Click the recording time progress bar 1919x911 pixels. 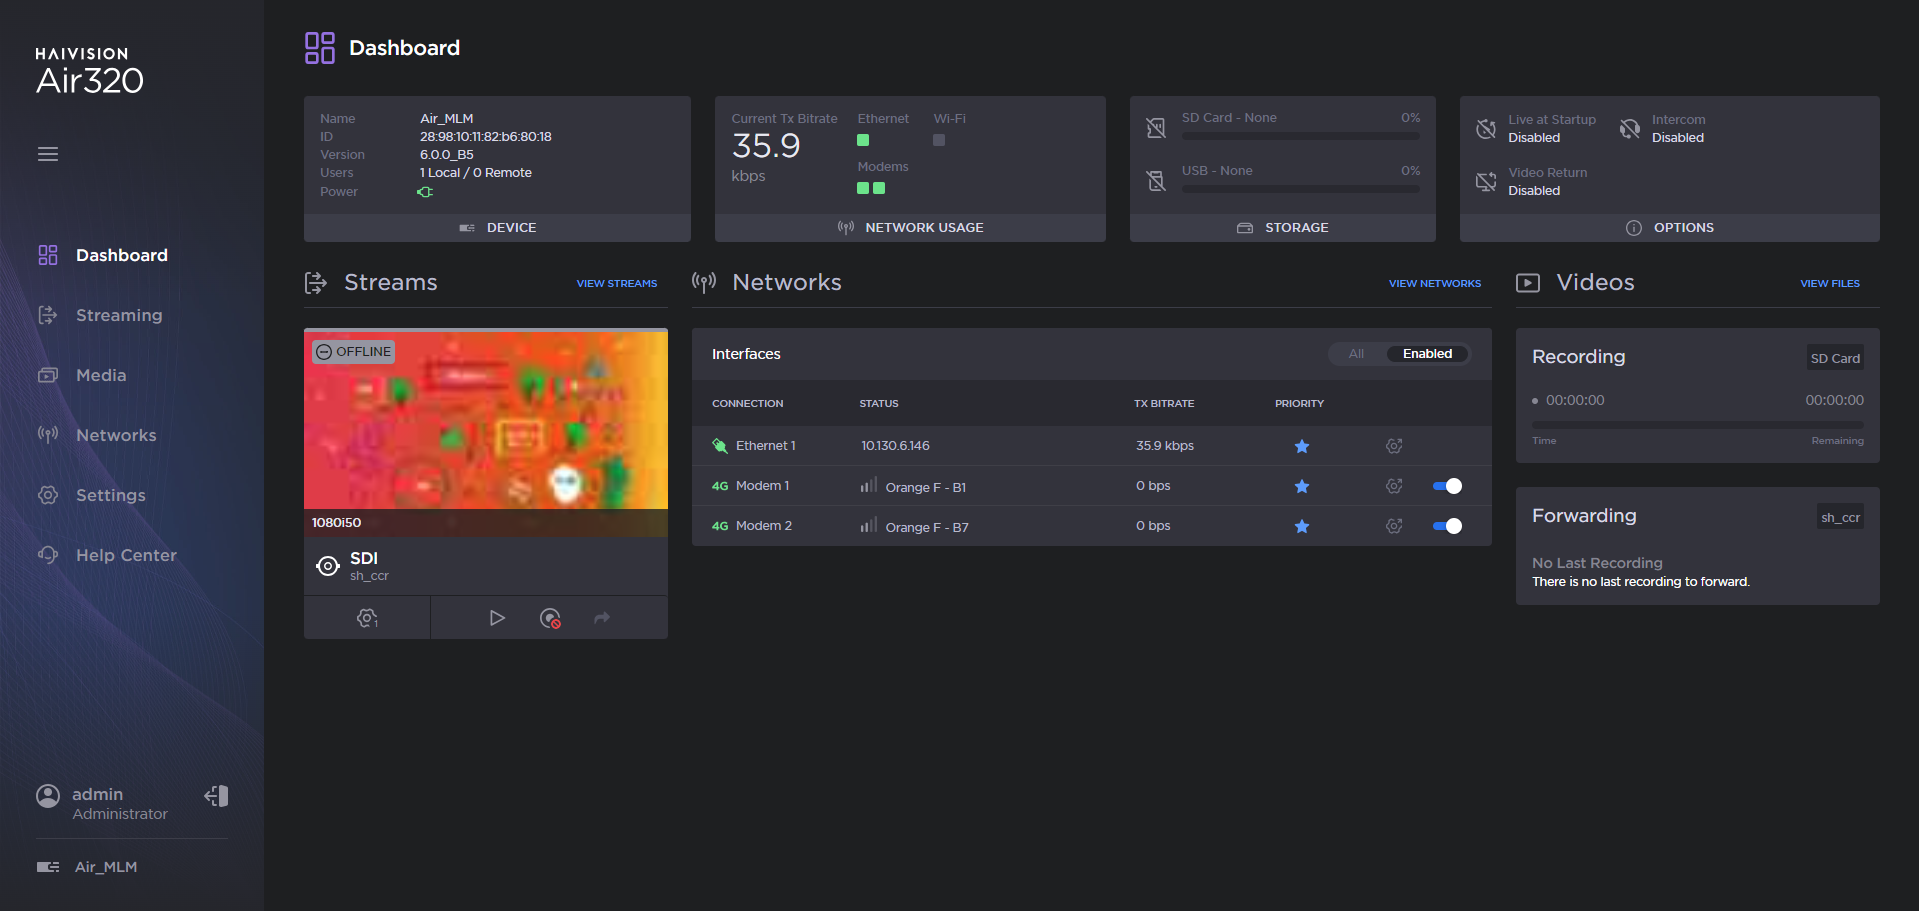1697,425
